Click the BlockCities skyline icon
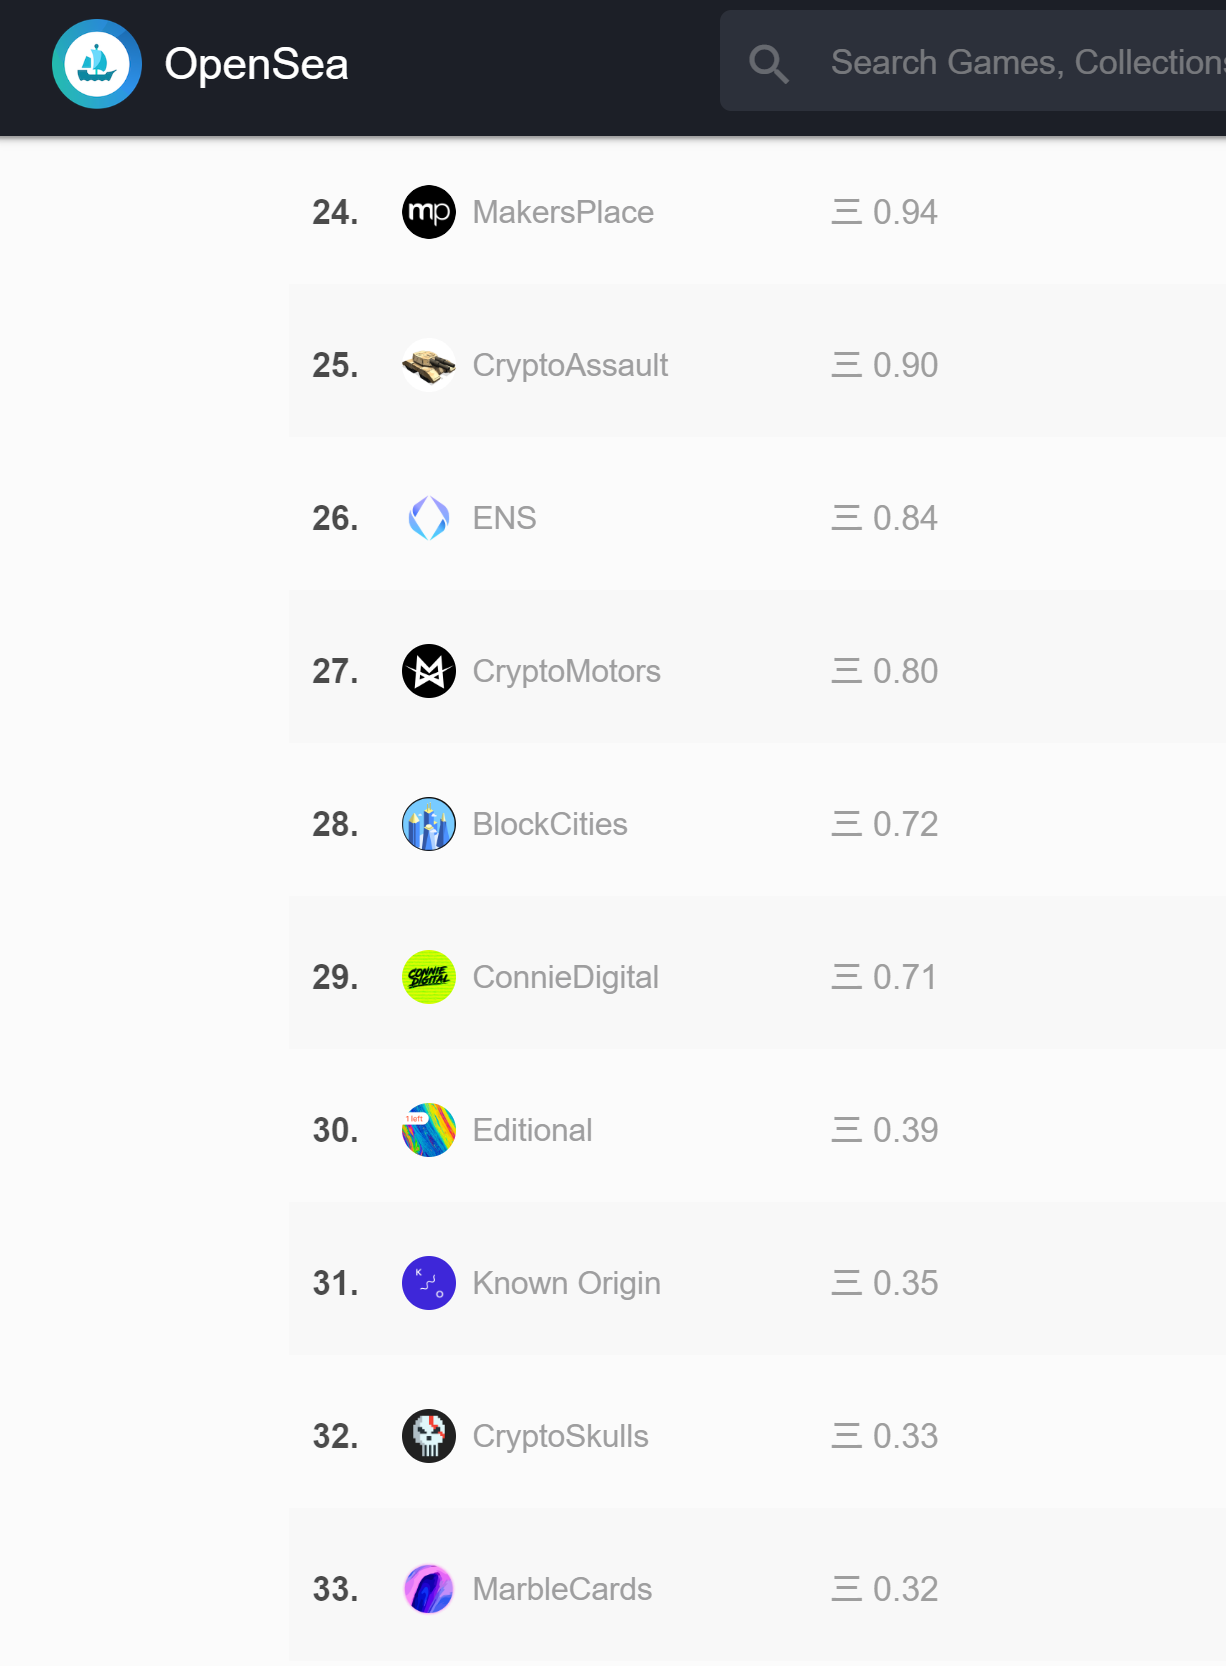Image resolution: width=1226 pixels, height=1666 pixels. pyautogui.click(x=429, y=824)
